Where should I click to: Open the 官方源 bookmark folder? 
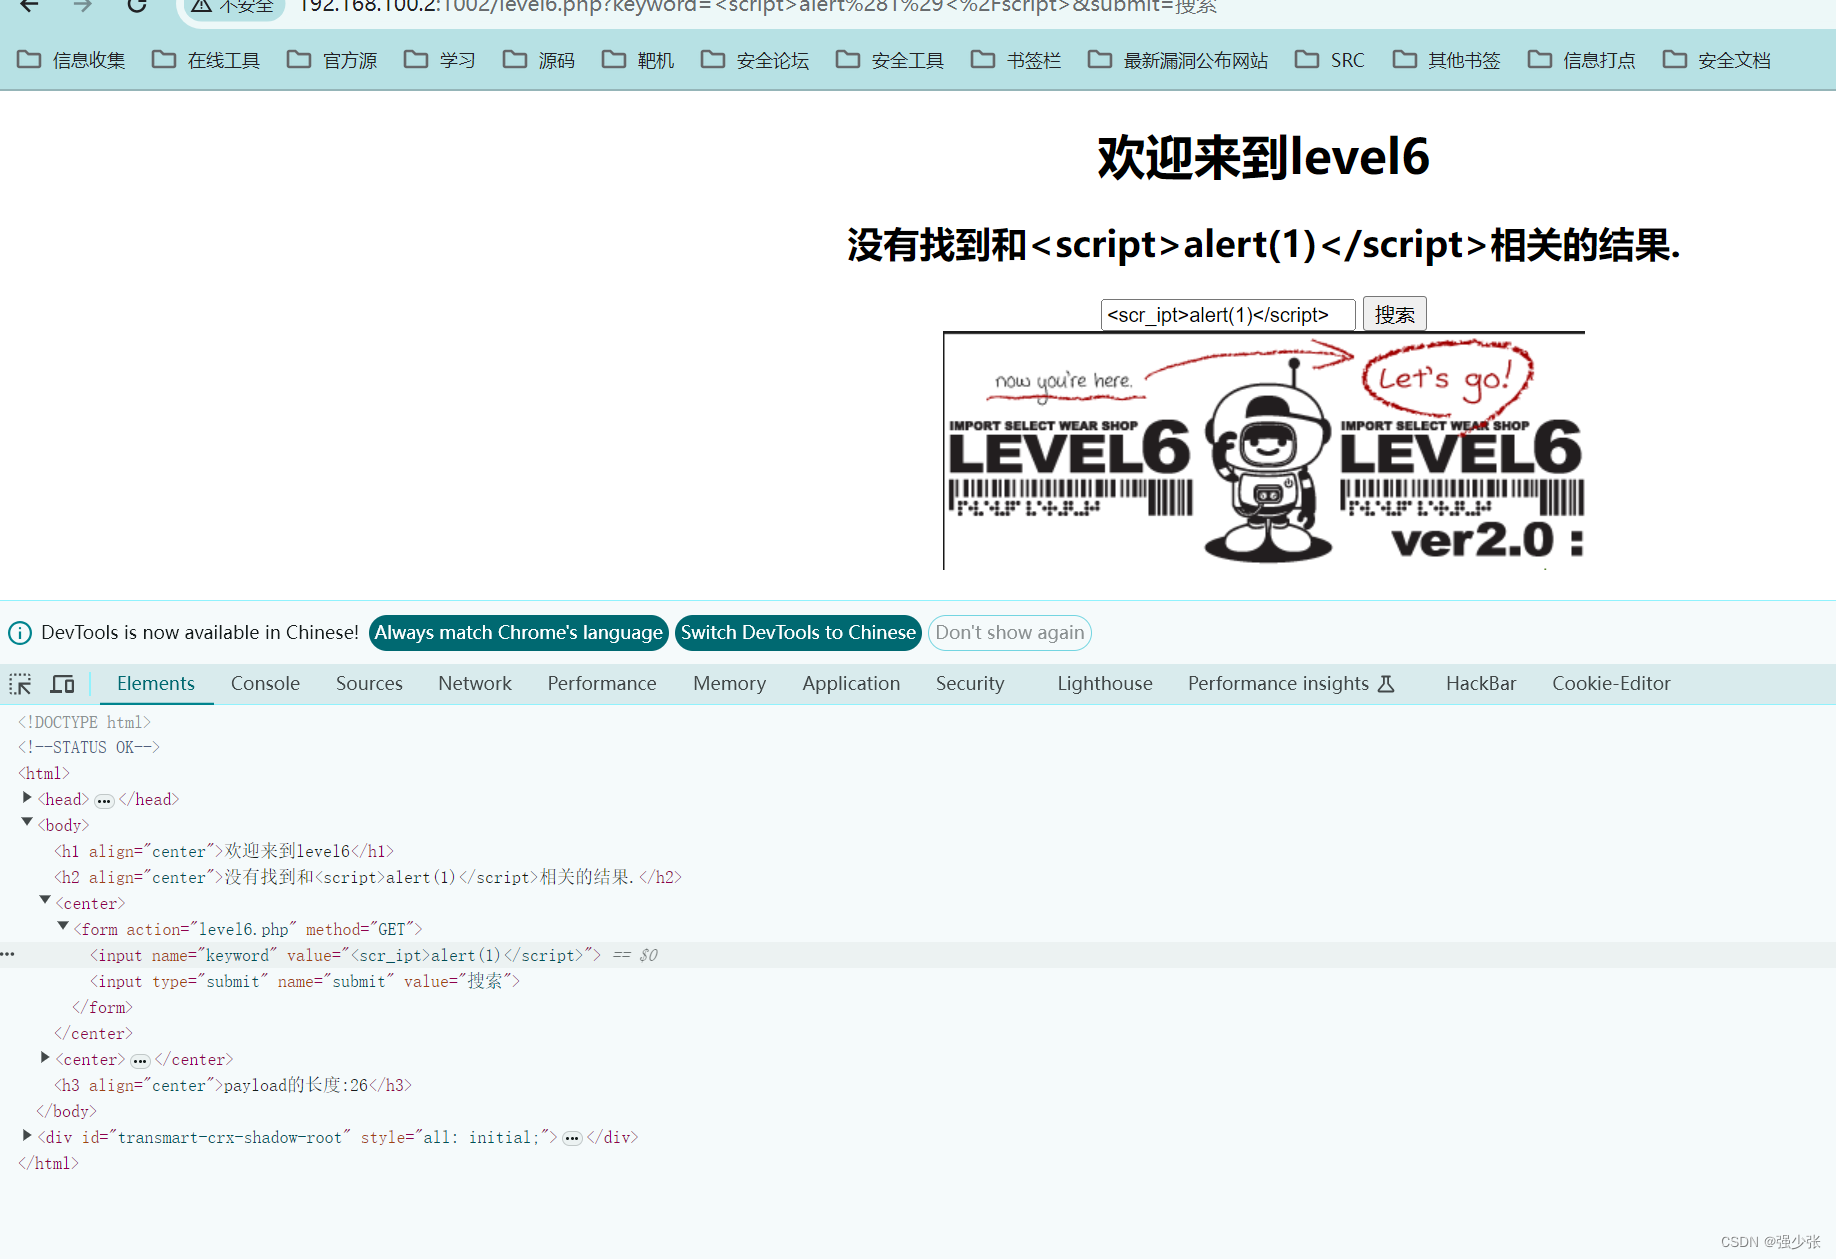pyautogui.click(x=332, y=60)
